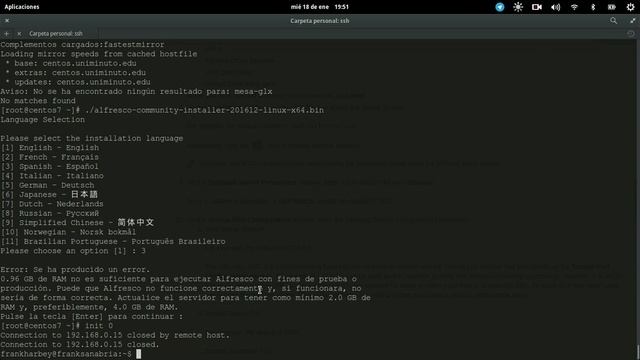The height and width of the screenshot is (360, 640).
Task: Click the 'Language Selection' heading text
Action: point(42,120)
